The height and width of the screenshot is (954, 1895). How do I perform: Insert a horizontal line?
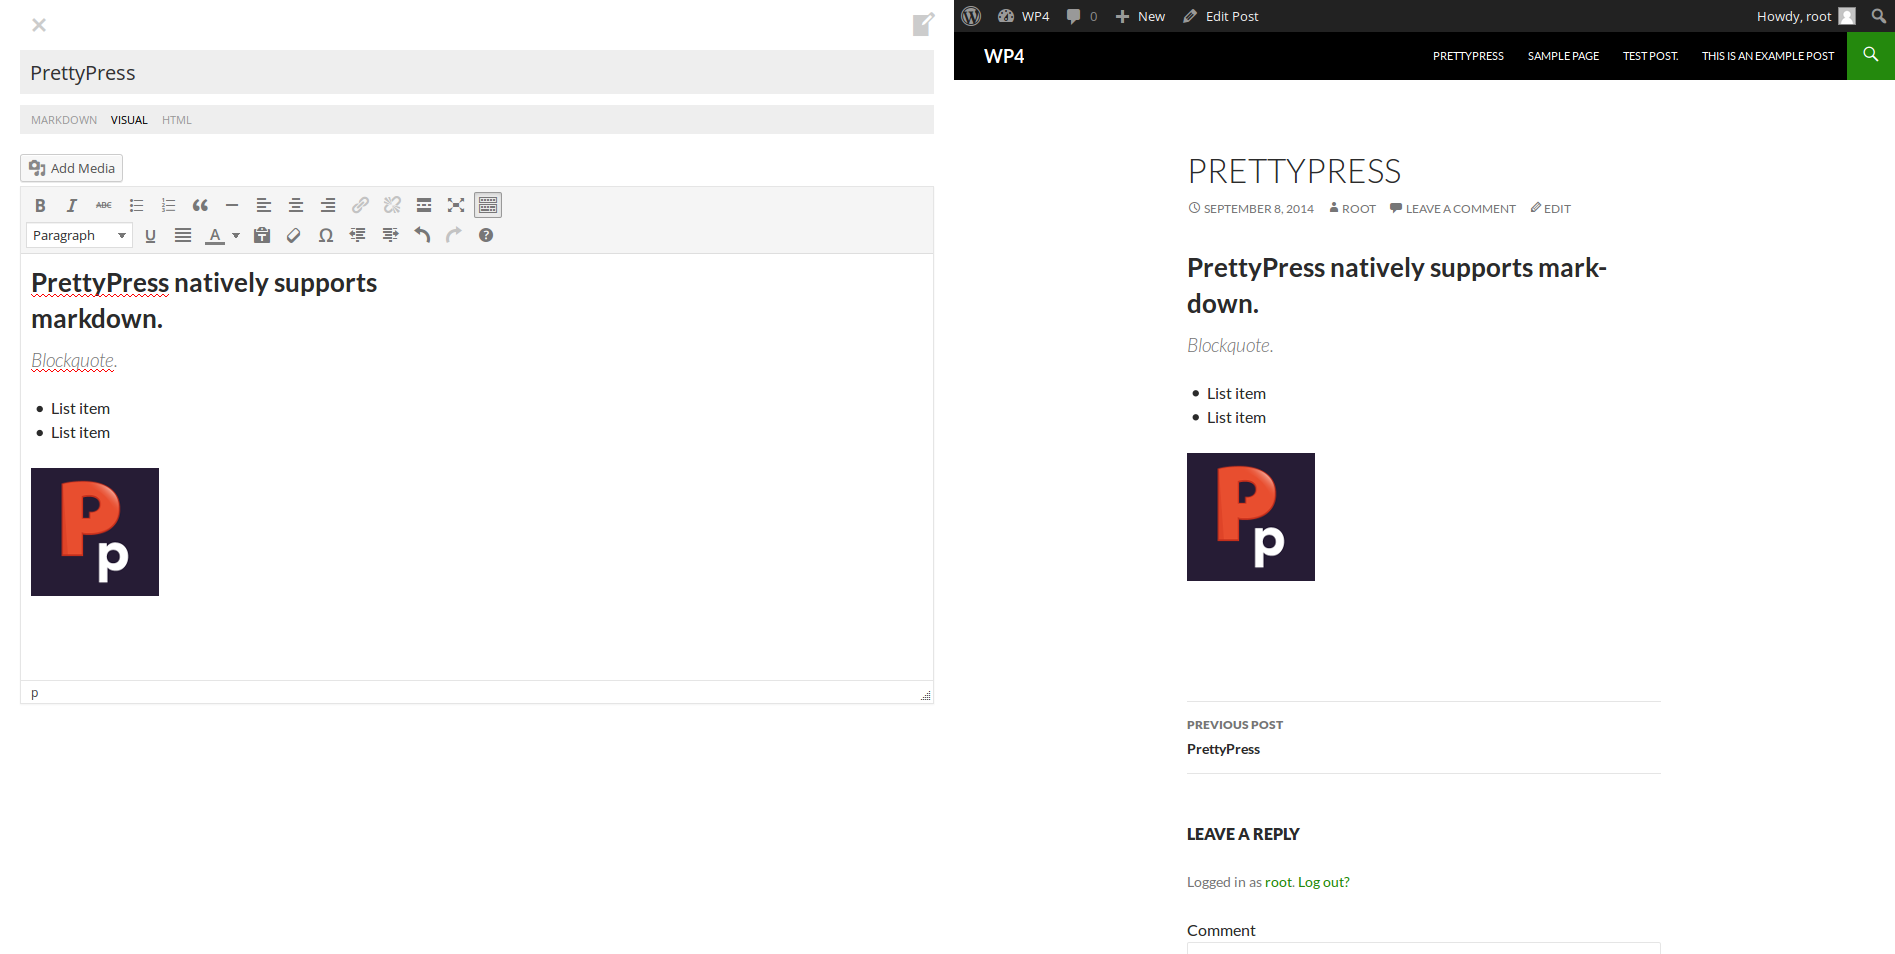[232, 205]
